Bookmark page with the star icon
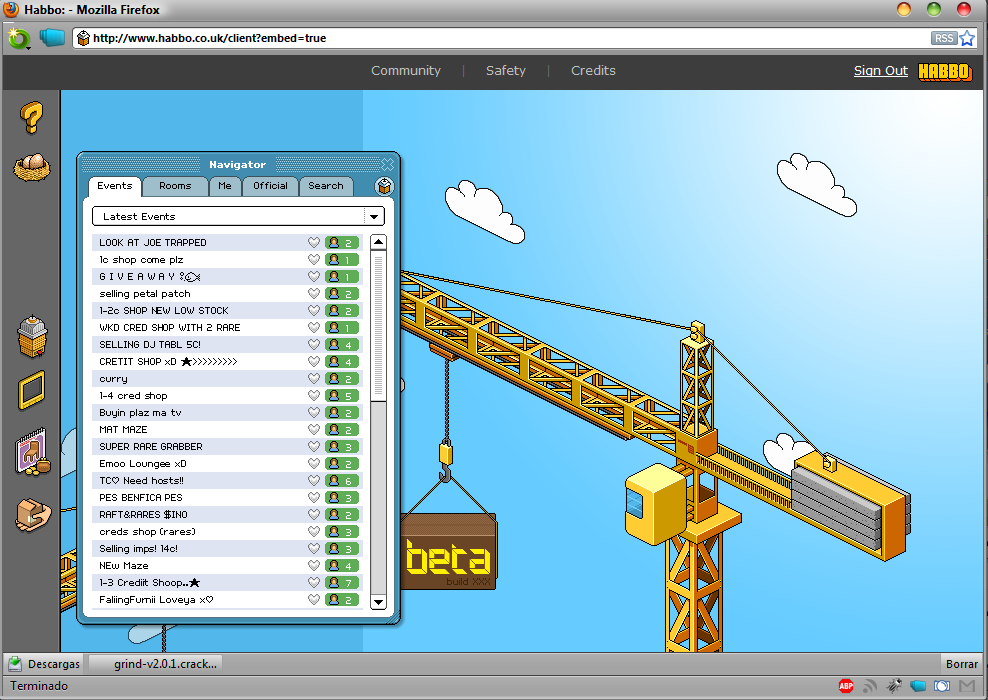Image resolution: width=988 pixels, height=700 pixels. (967, 38)
